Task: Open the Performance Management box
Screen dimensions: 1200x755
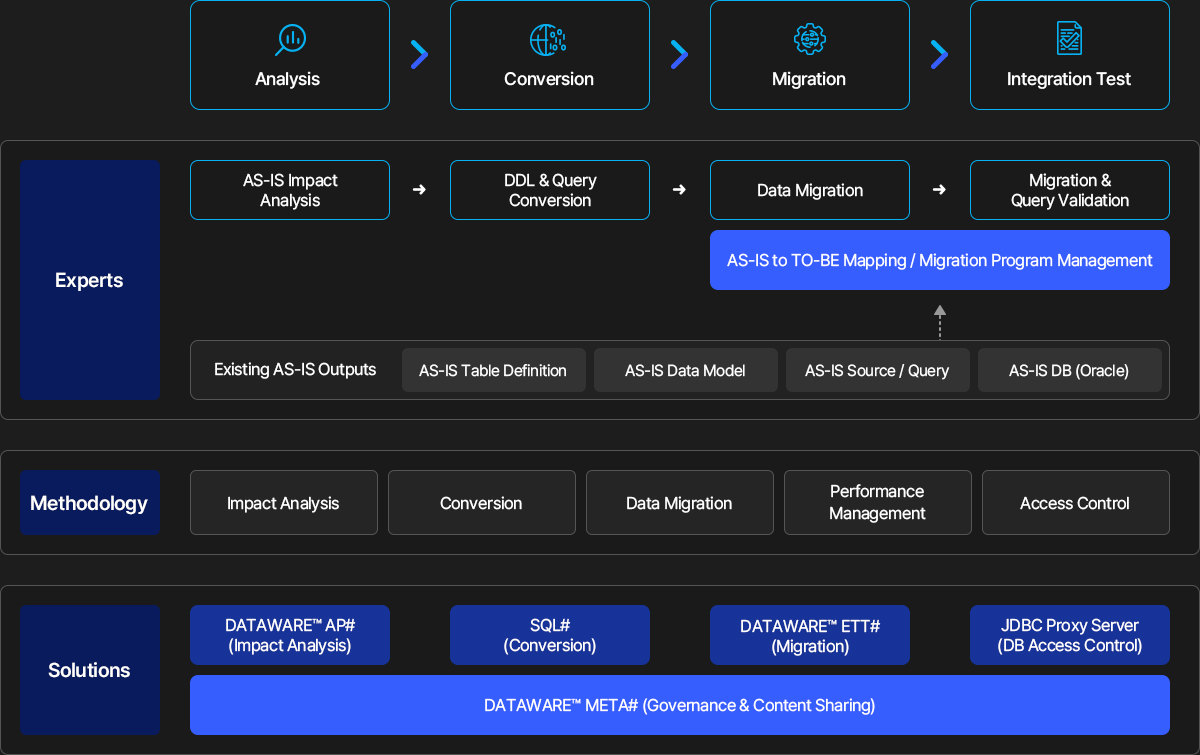Action: coord(878,503)
